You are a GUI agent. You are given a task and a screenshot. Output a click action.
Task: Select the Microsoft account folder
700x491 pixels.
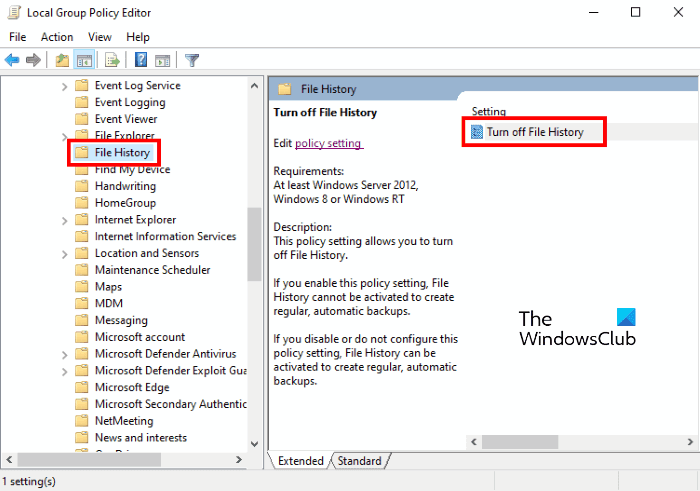click(x=140, y=337)
